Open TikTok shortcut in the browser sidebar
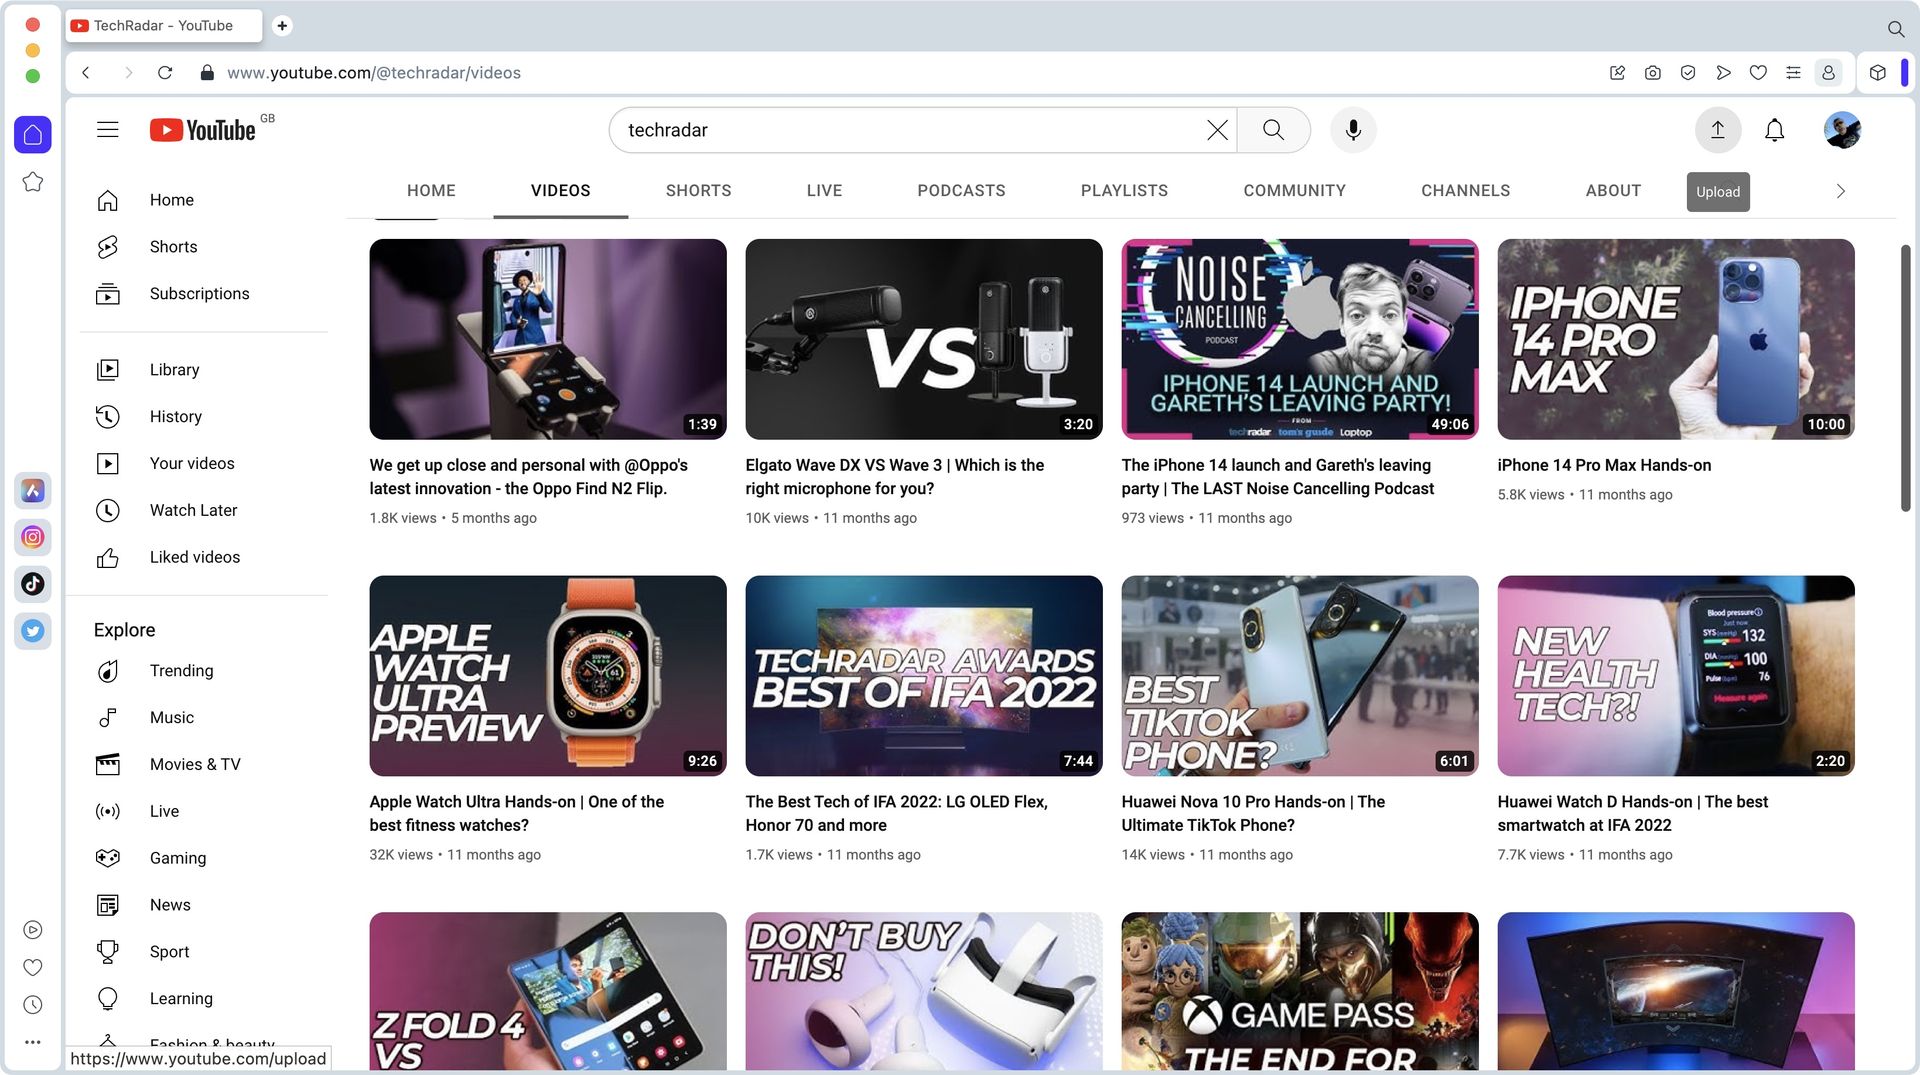This screenshot has width=1920, height=1075. [x=33, y=584]
